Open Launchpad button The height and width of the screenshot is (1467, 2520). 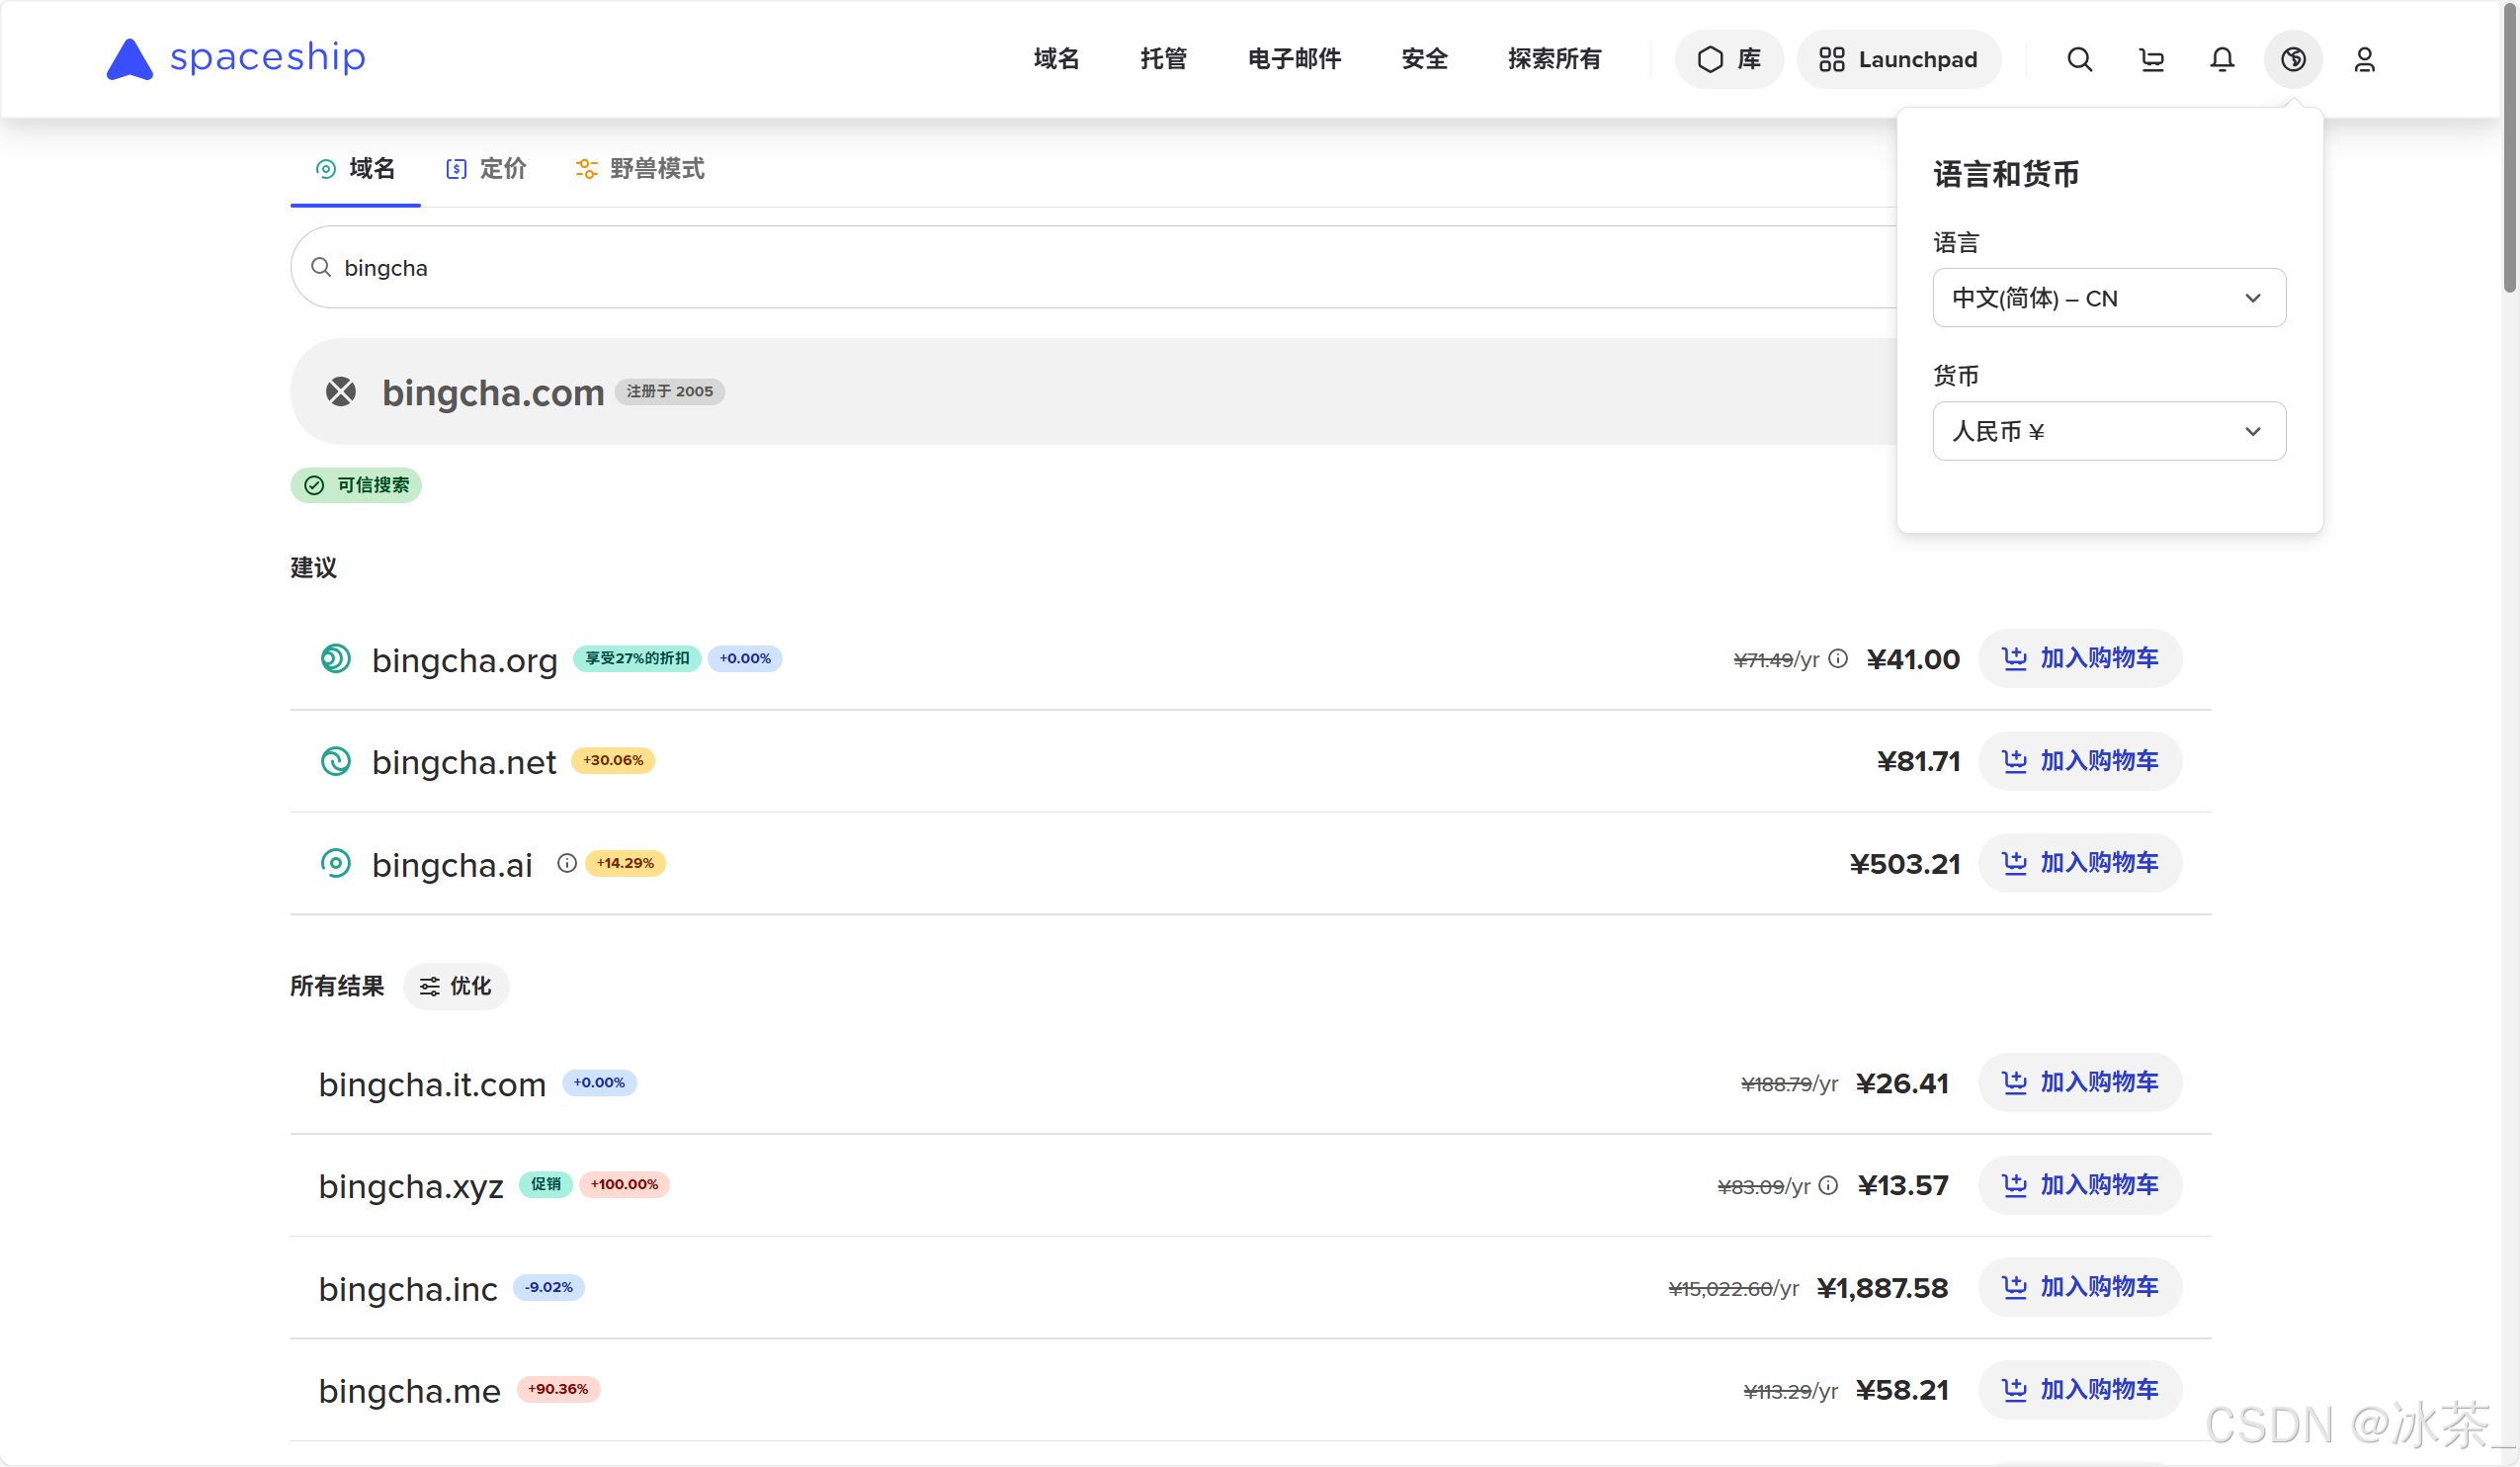coord(1898,59)
